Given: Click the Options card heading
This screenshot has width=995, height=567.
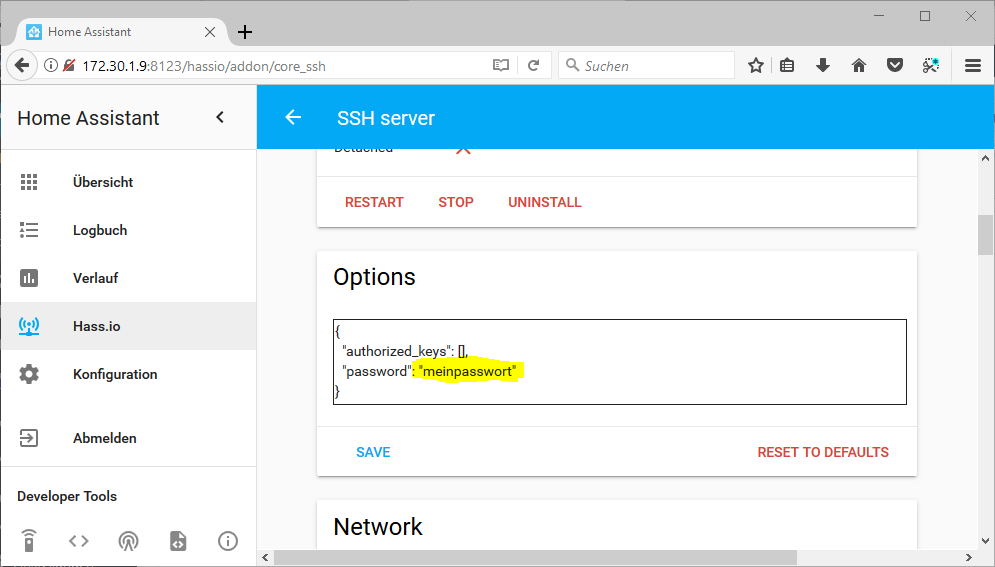Looking at the screenshot, I should click(374, 277).
